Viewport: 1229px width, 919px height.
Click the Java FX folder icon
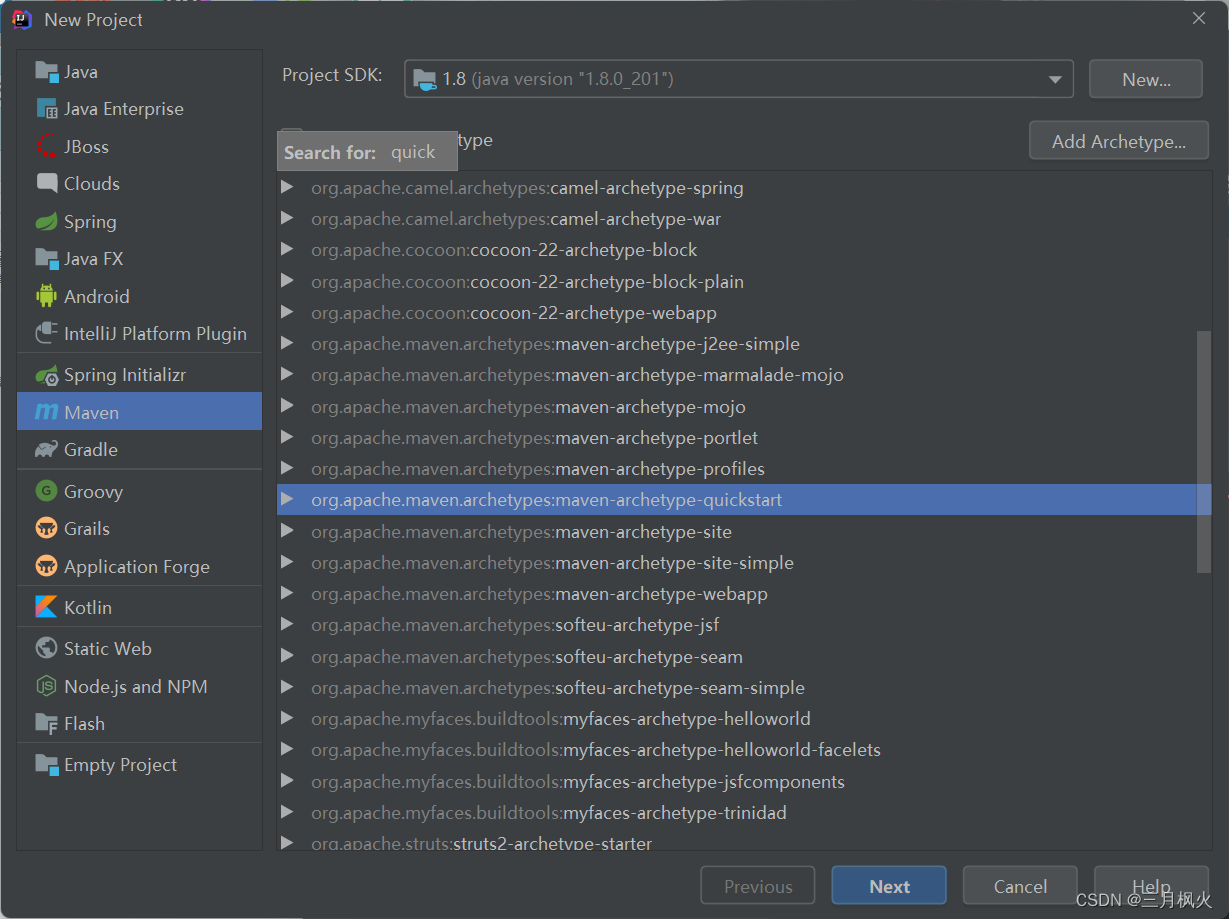(x=47, y=258)
